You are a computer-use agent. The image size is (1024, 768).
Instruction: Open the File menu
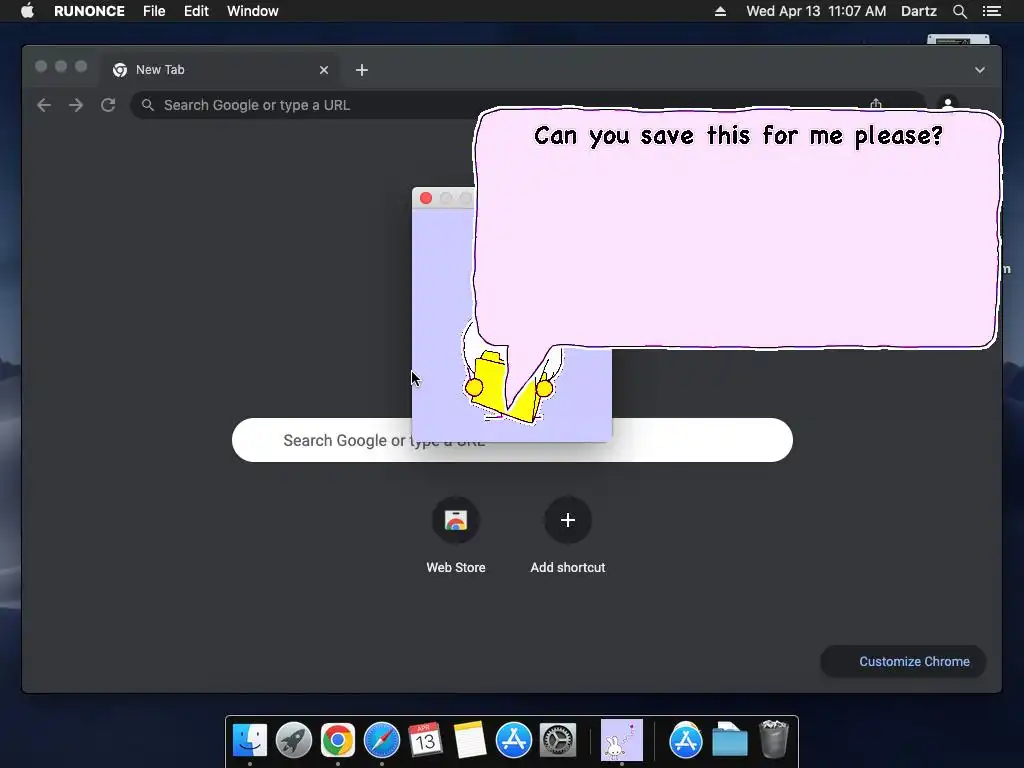[x=154, y=11]
